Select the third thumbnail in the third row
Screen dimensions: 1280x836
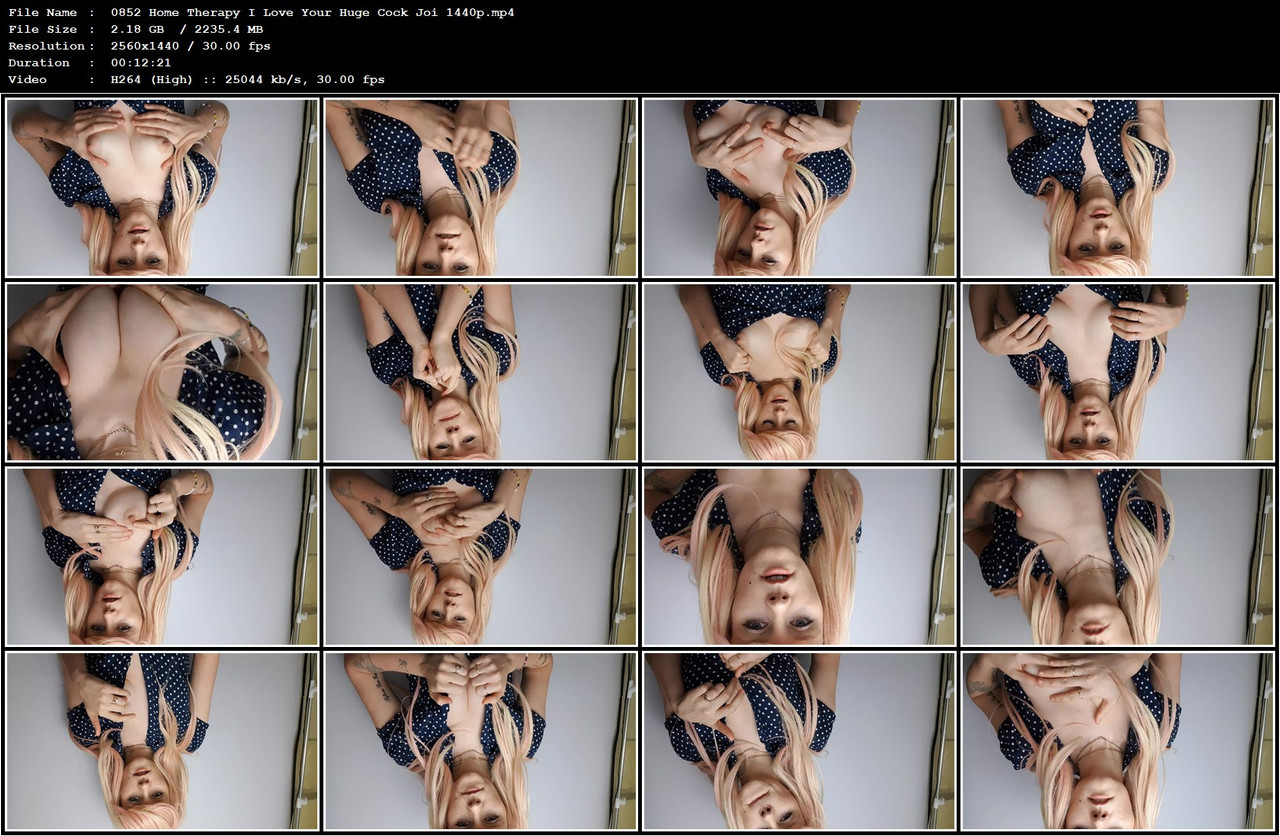800,555
